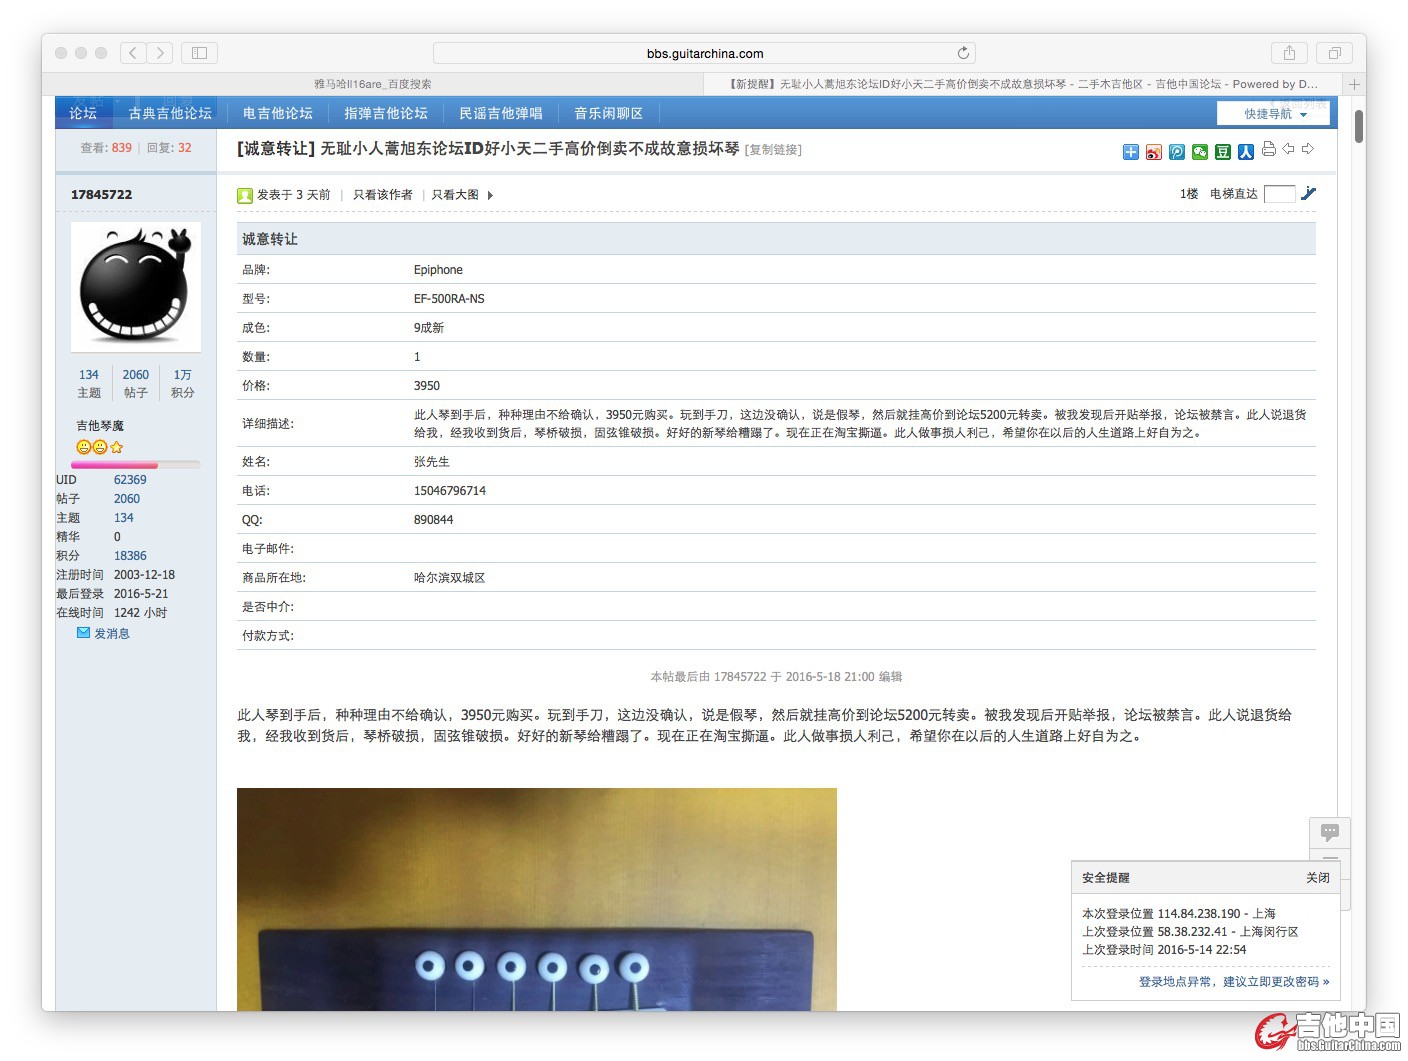1408x1061 pixels.
Task: Click 积分 18386 link
Action: point(130,556)
